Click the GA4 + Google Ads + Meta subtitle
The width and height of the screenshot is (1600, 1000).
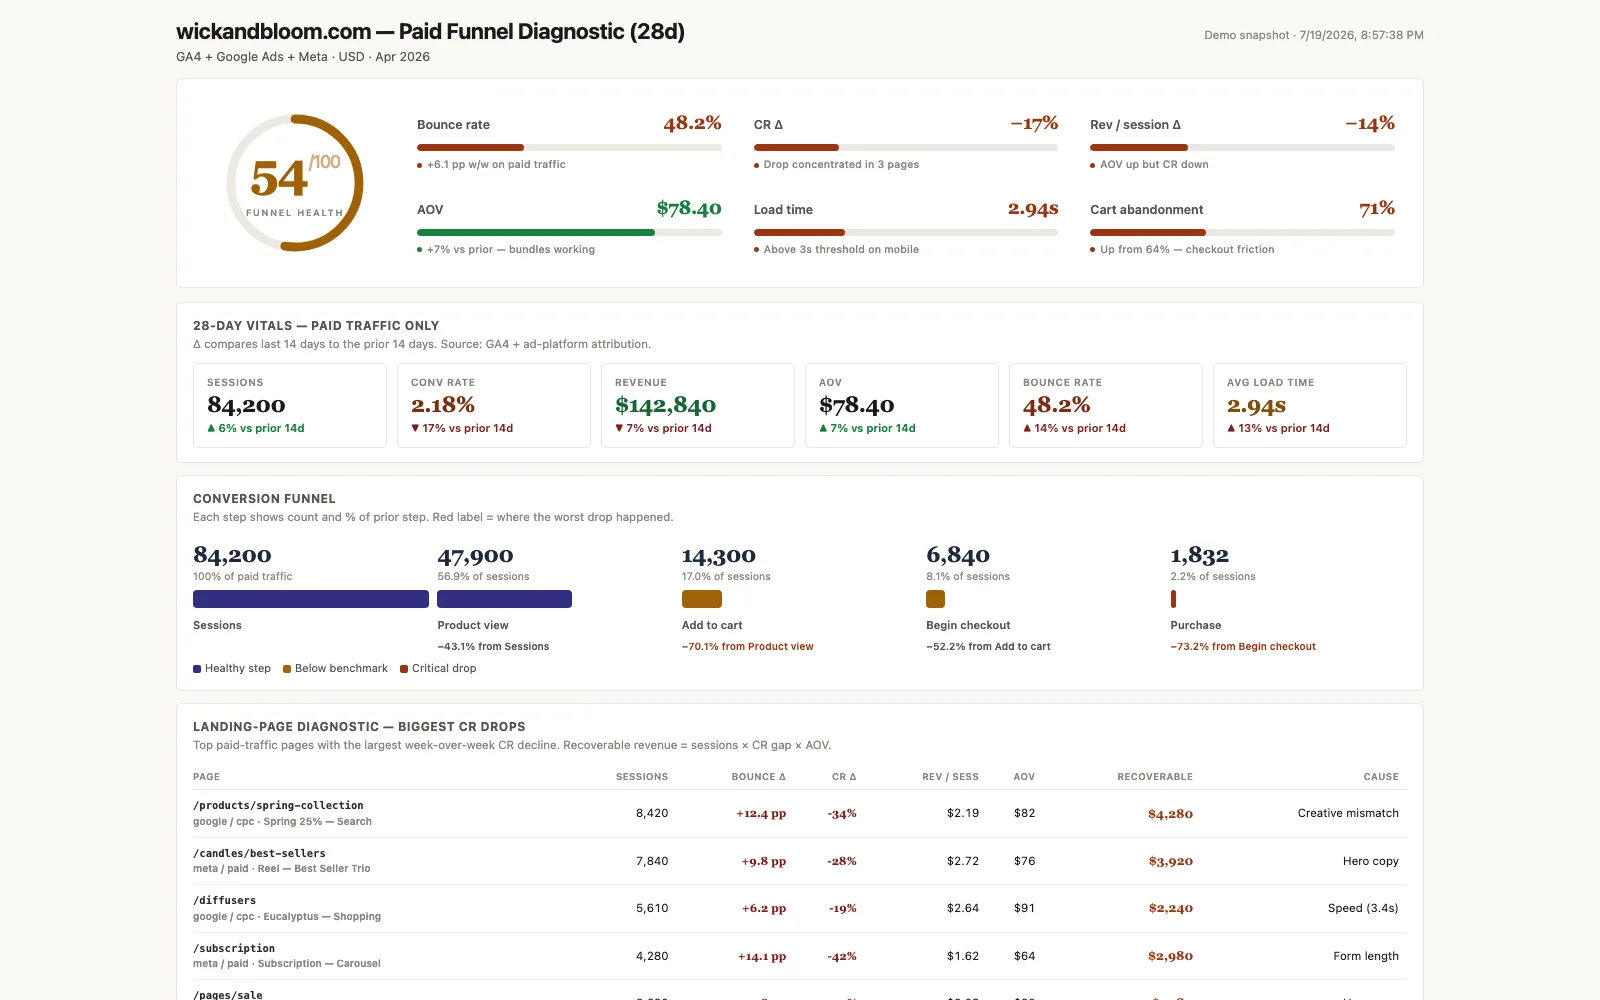303,57
